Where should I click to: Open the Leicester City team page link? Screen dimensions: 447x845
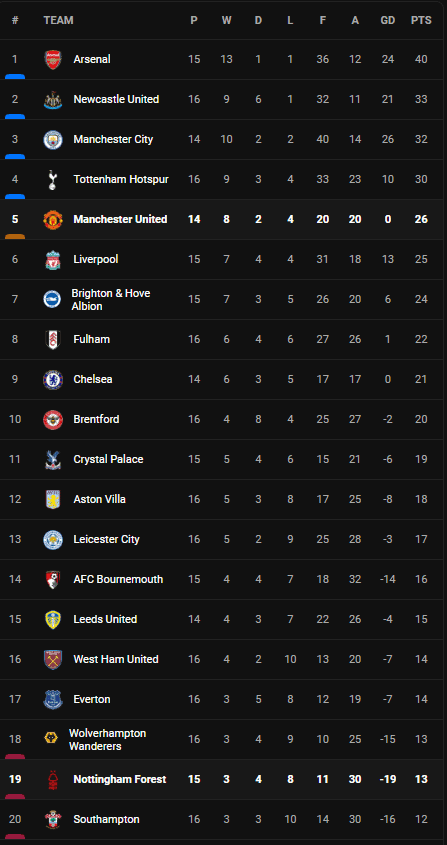click(106, 539)
